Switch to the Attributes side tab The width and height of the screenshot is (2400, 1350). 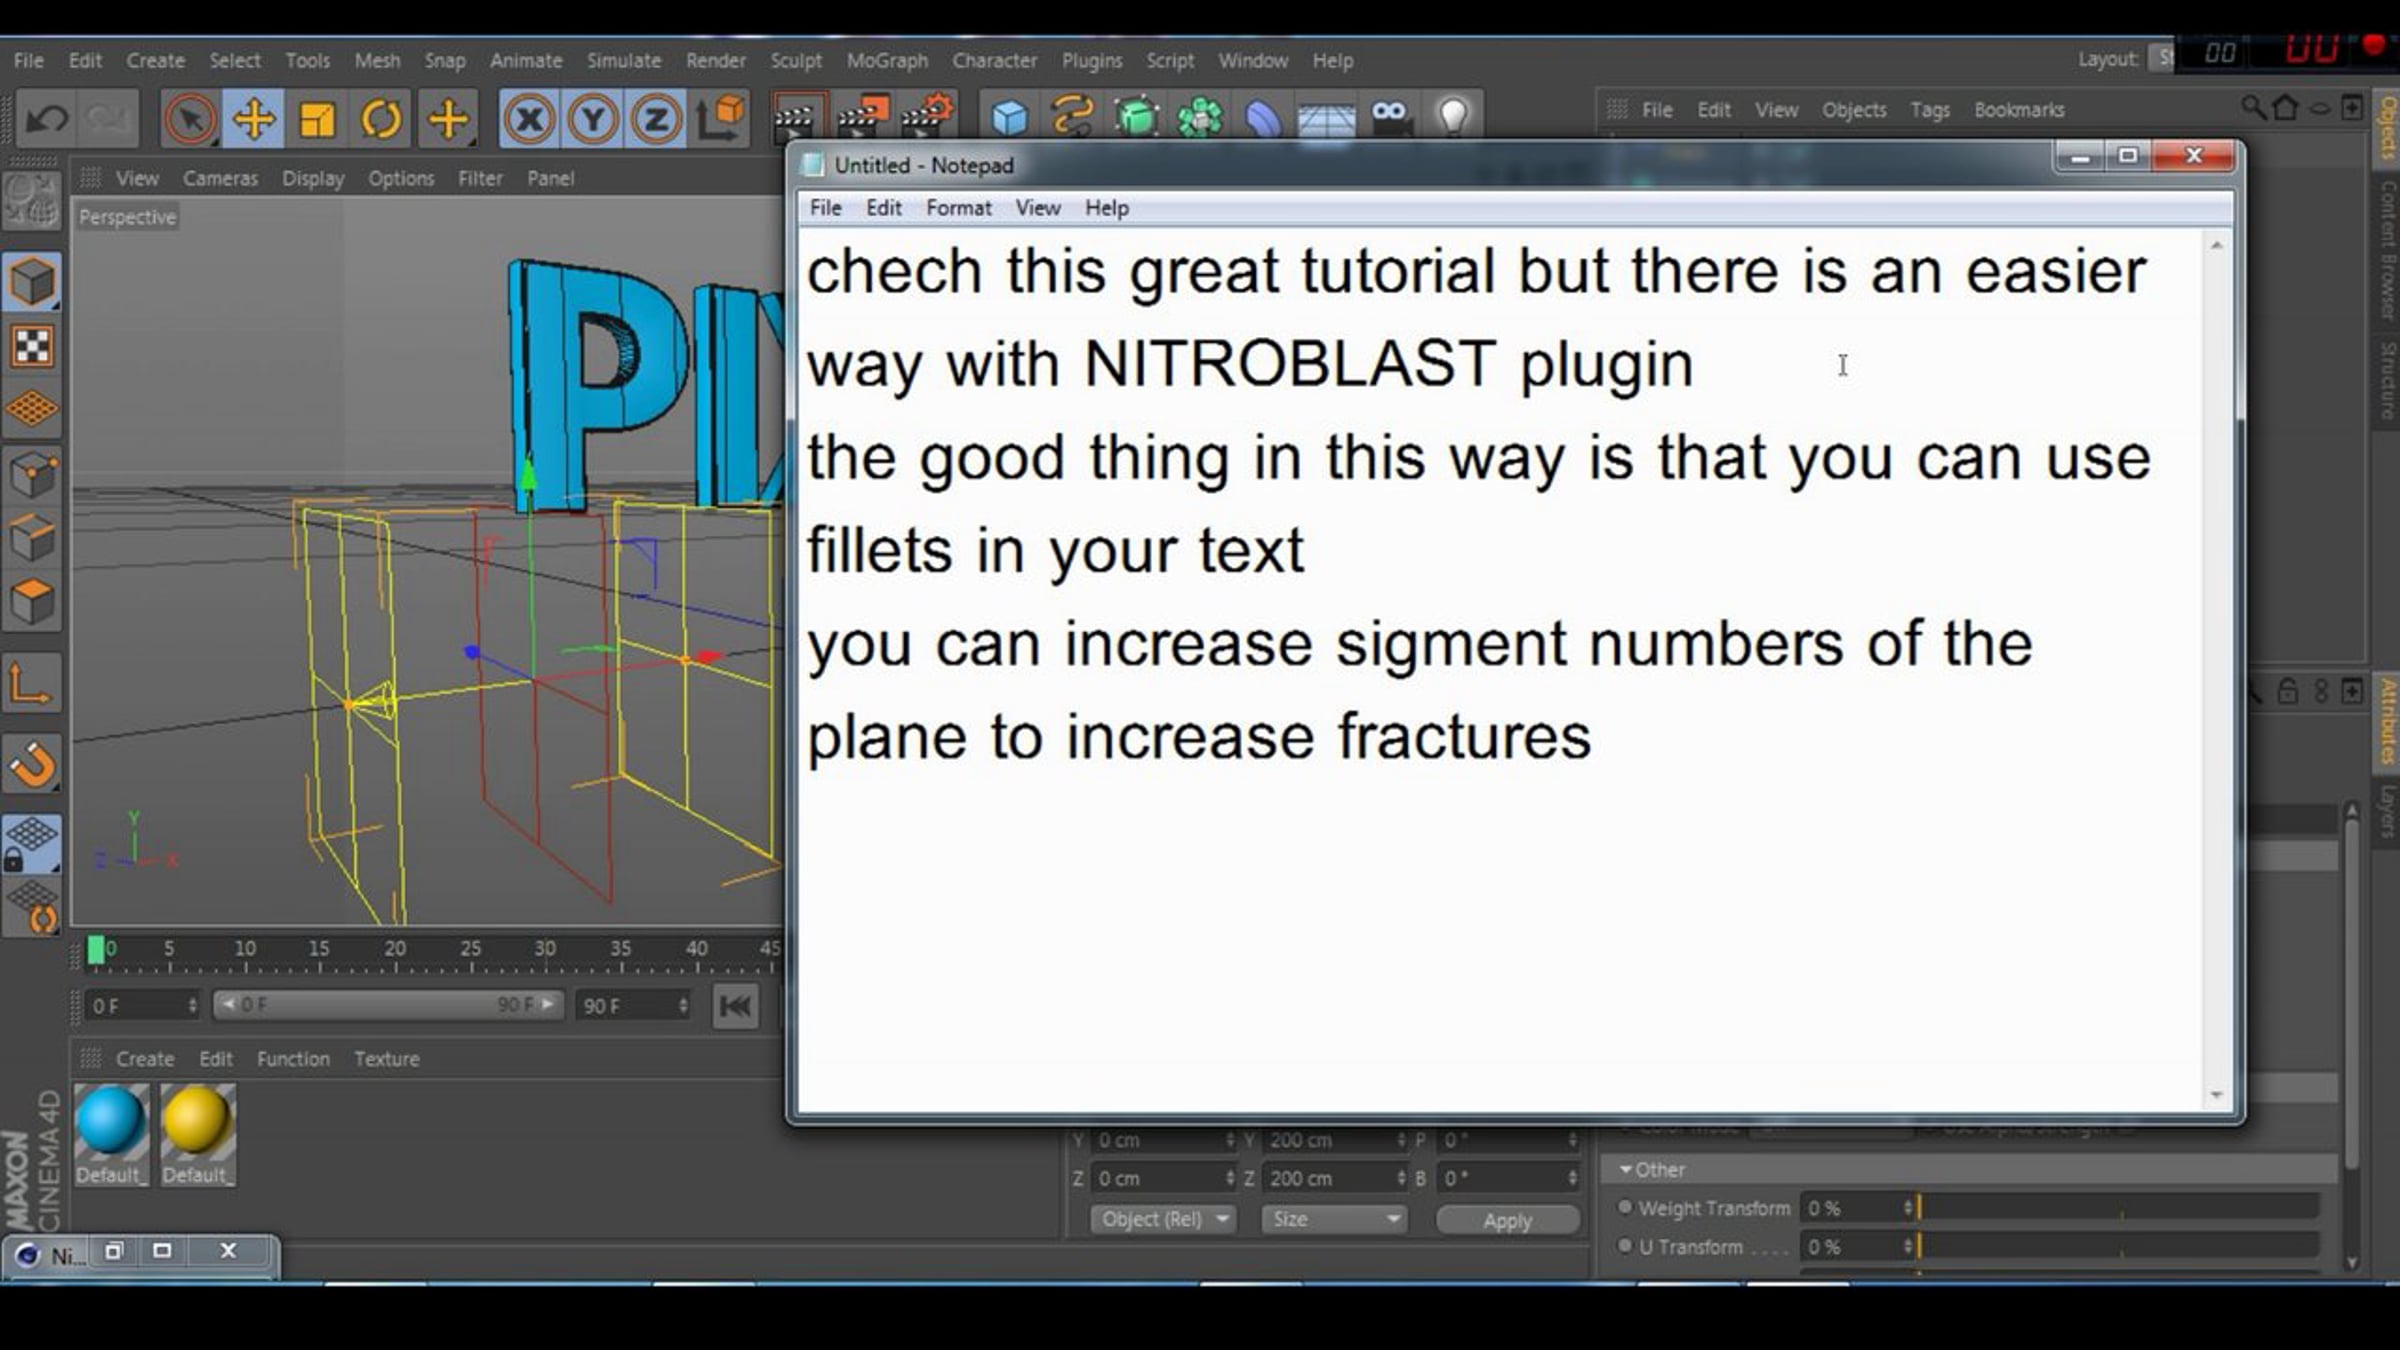click(2387, 722)
